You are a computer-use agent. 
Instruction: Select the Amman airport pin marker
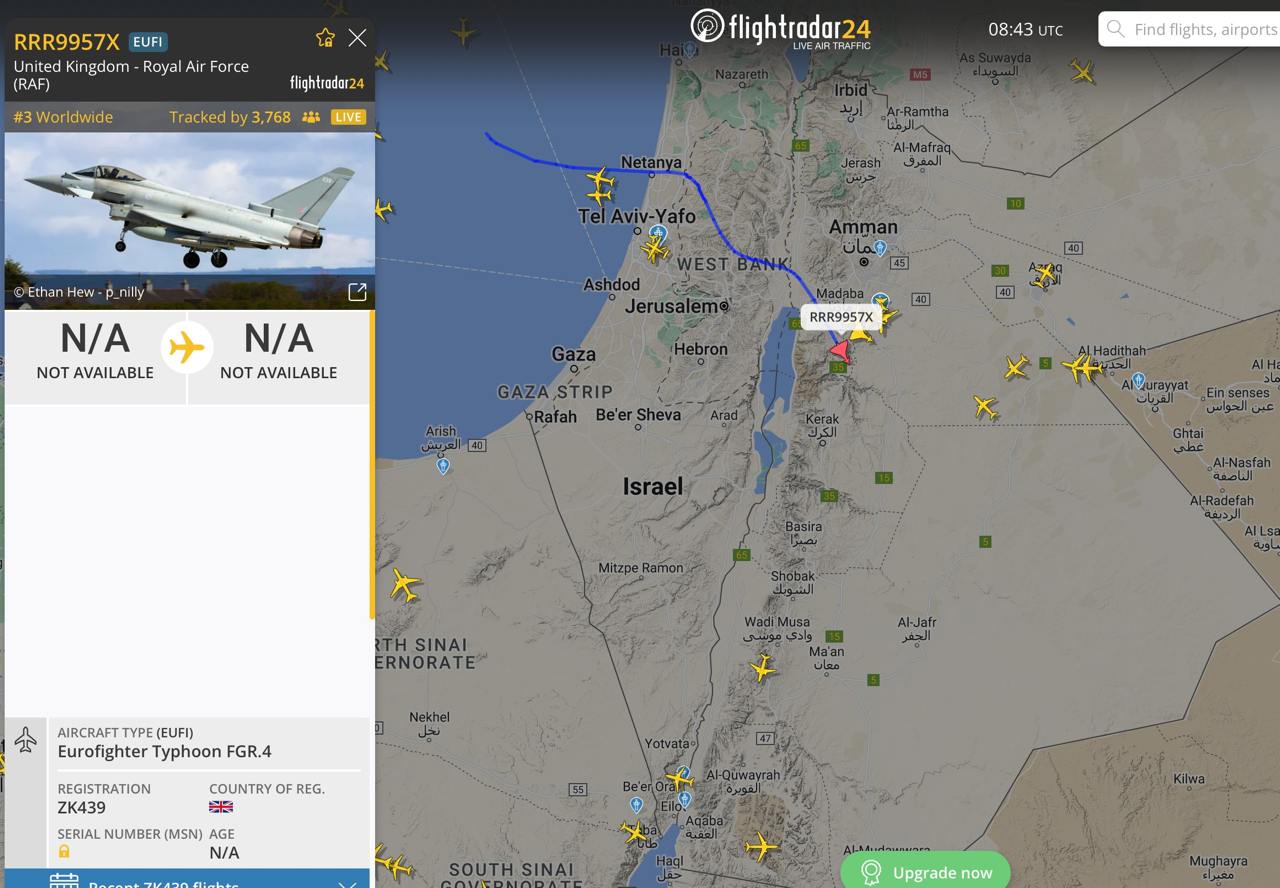(x=880, y=247)
